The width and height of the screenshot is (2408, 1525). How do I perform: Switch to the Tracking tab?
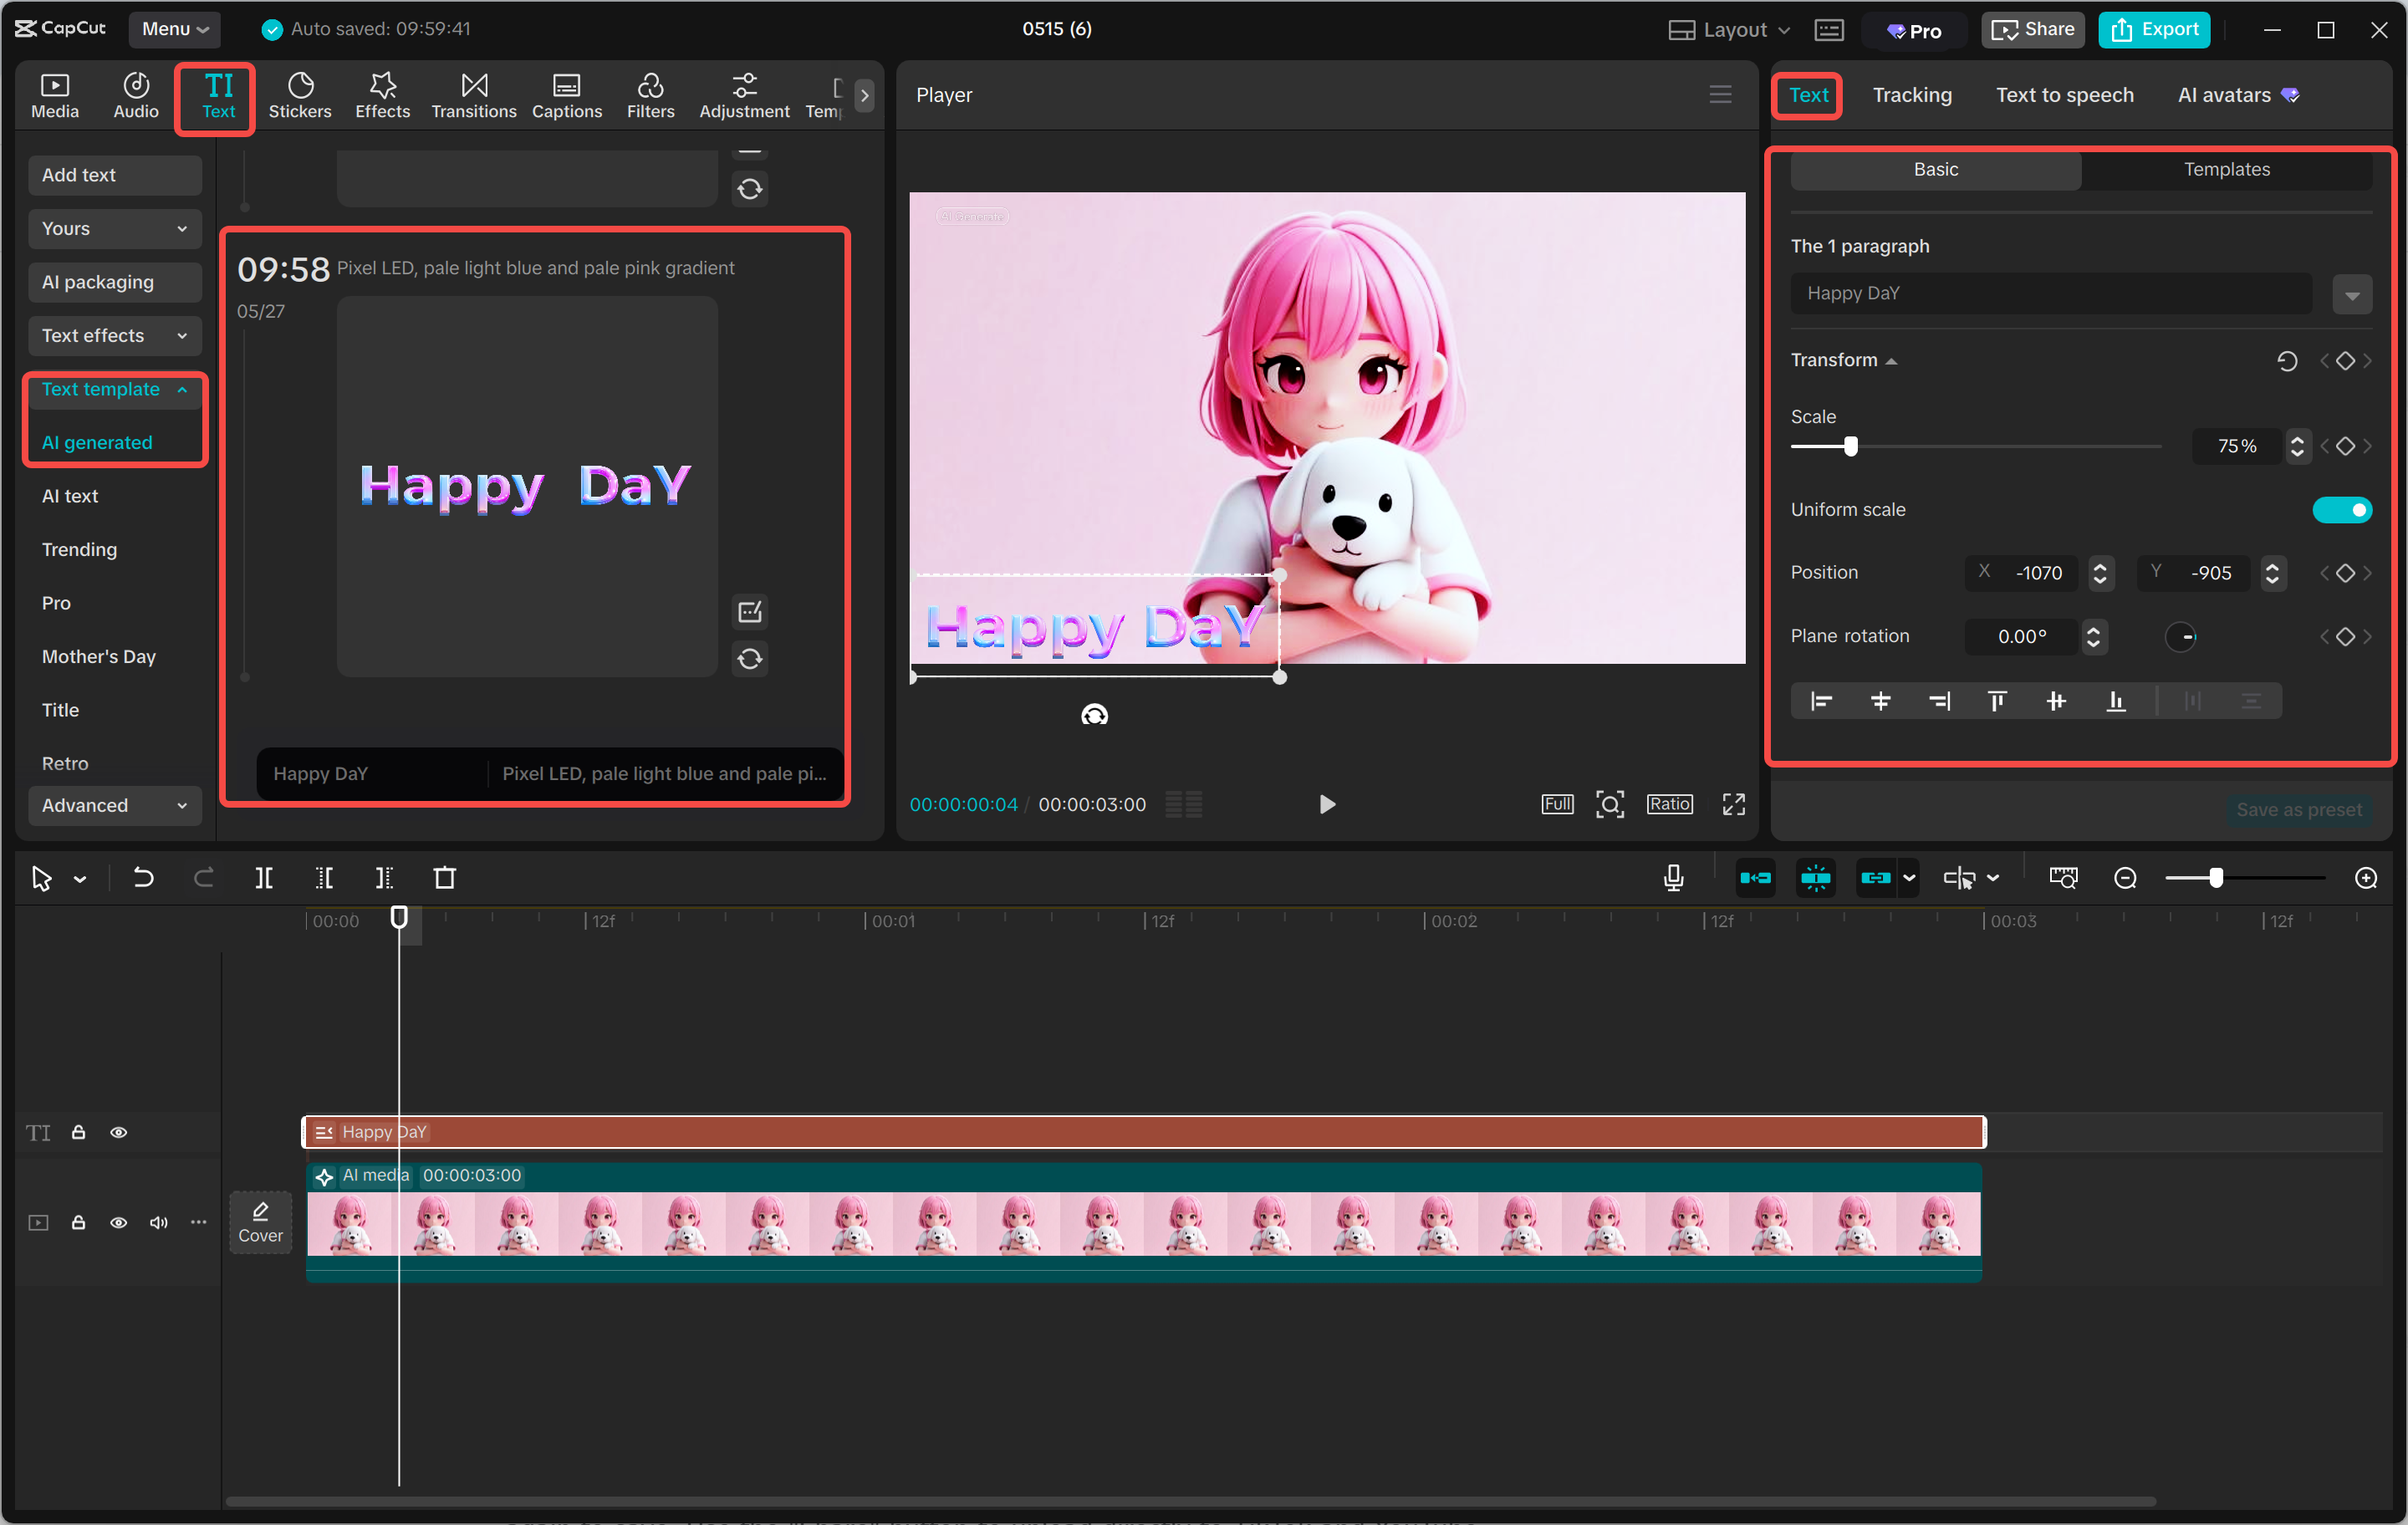point(1911,95)
